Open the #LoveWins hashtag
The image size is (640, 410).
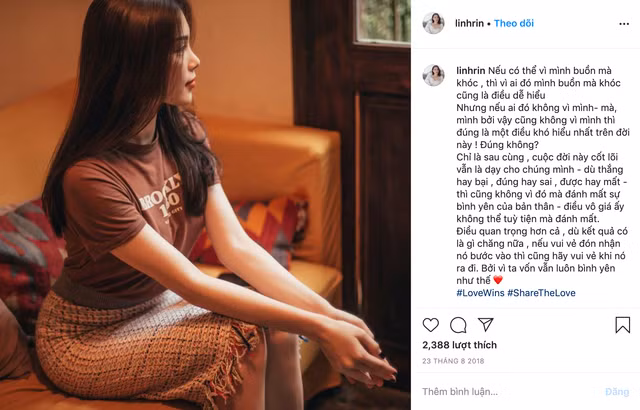[480, 293]
